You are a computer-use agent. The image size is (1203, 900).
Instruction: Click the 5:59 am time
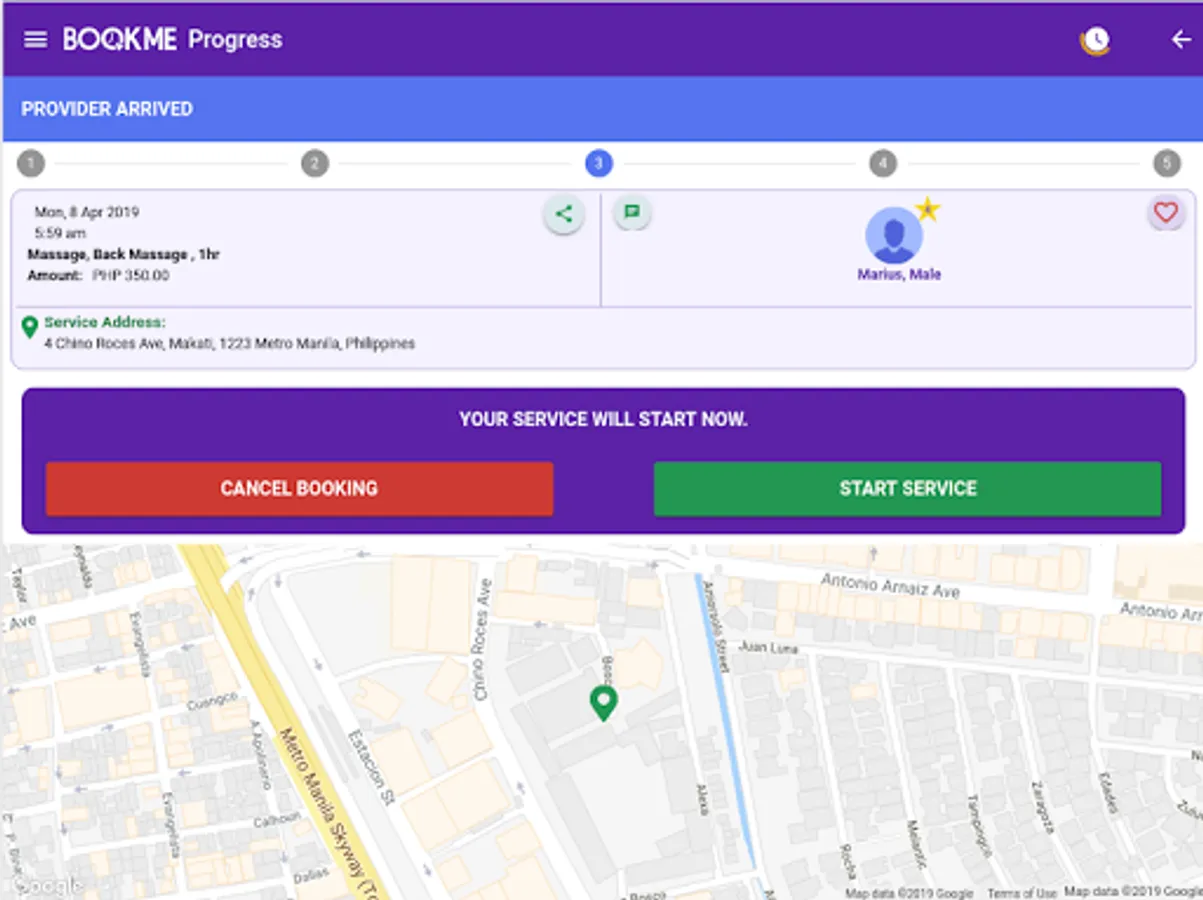(60, 233)
